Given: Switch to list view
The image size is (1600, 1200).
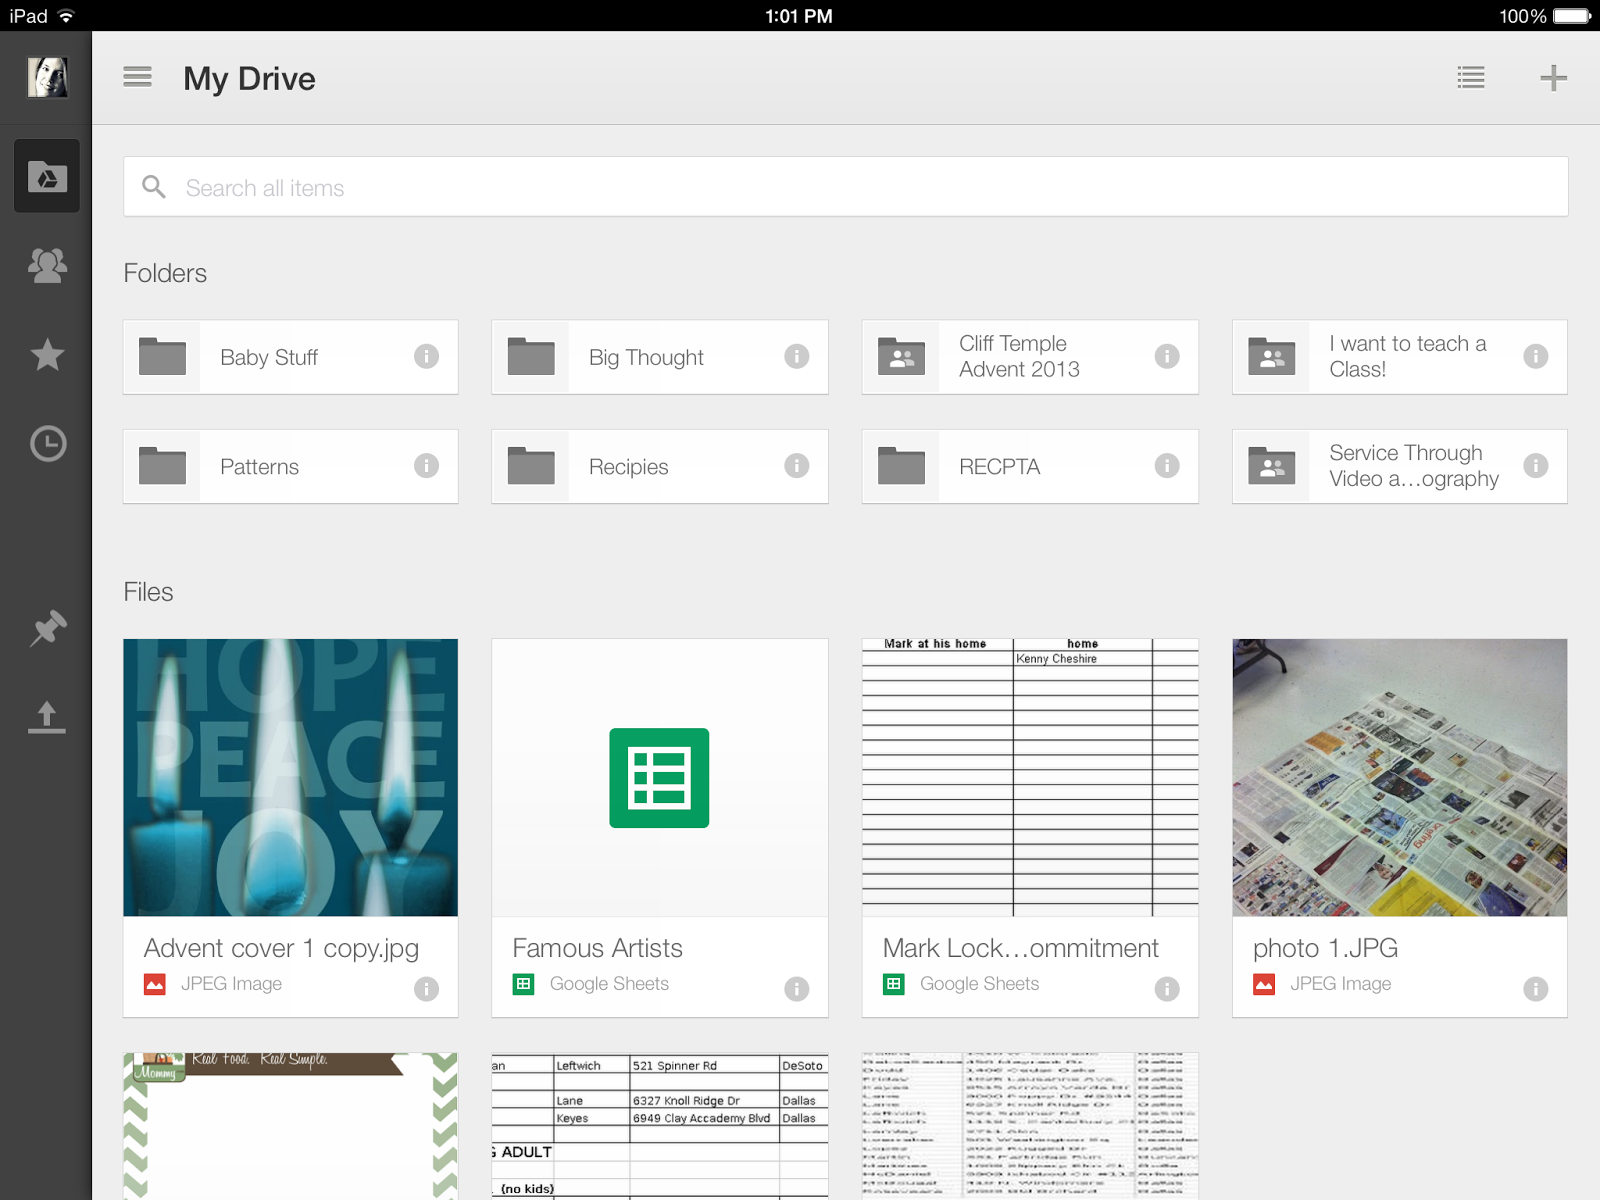Looking at the screenshot, I should click(x=1471, y=77).
